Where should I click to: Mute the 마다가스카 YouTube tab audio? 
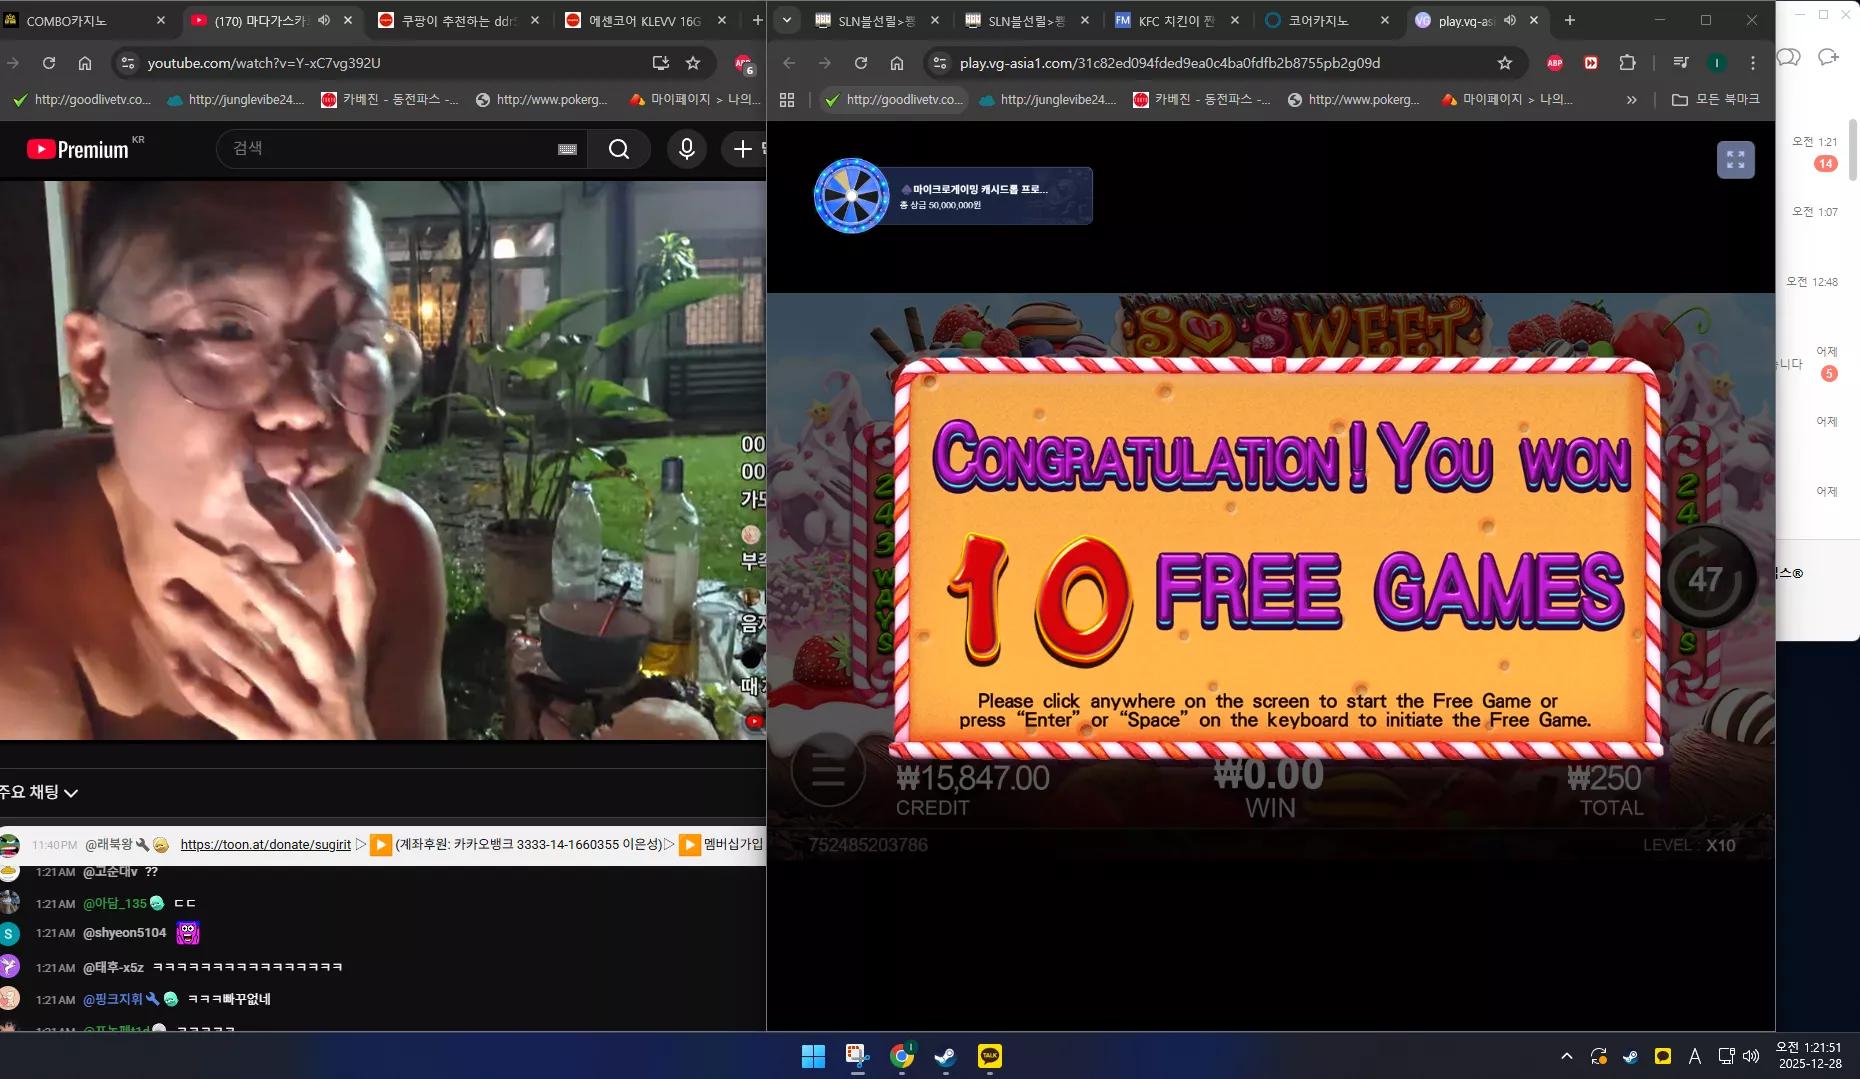324,20
